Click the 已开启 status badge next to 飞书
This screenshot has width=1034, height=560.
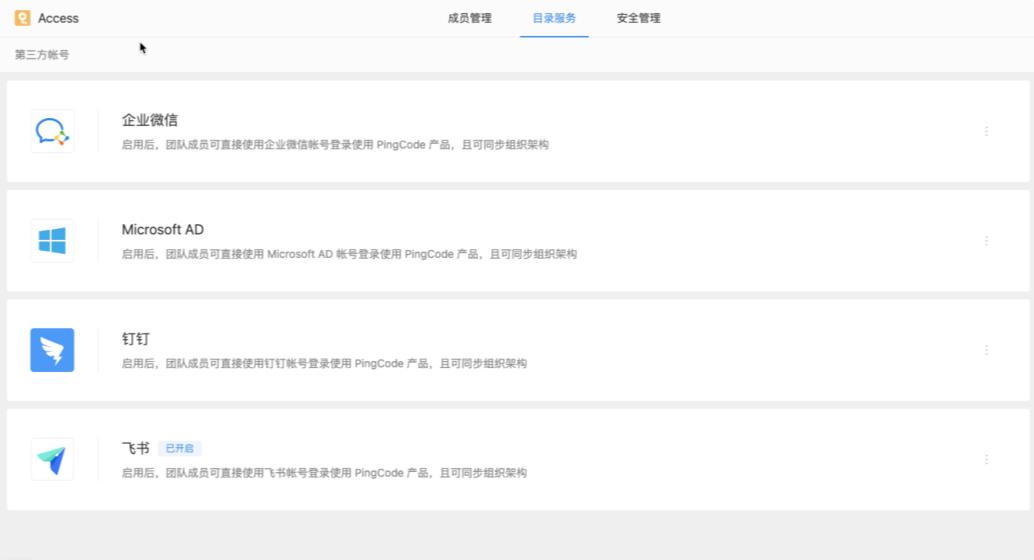tap(179, 449)
